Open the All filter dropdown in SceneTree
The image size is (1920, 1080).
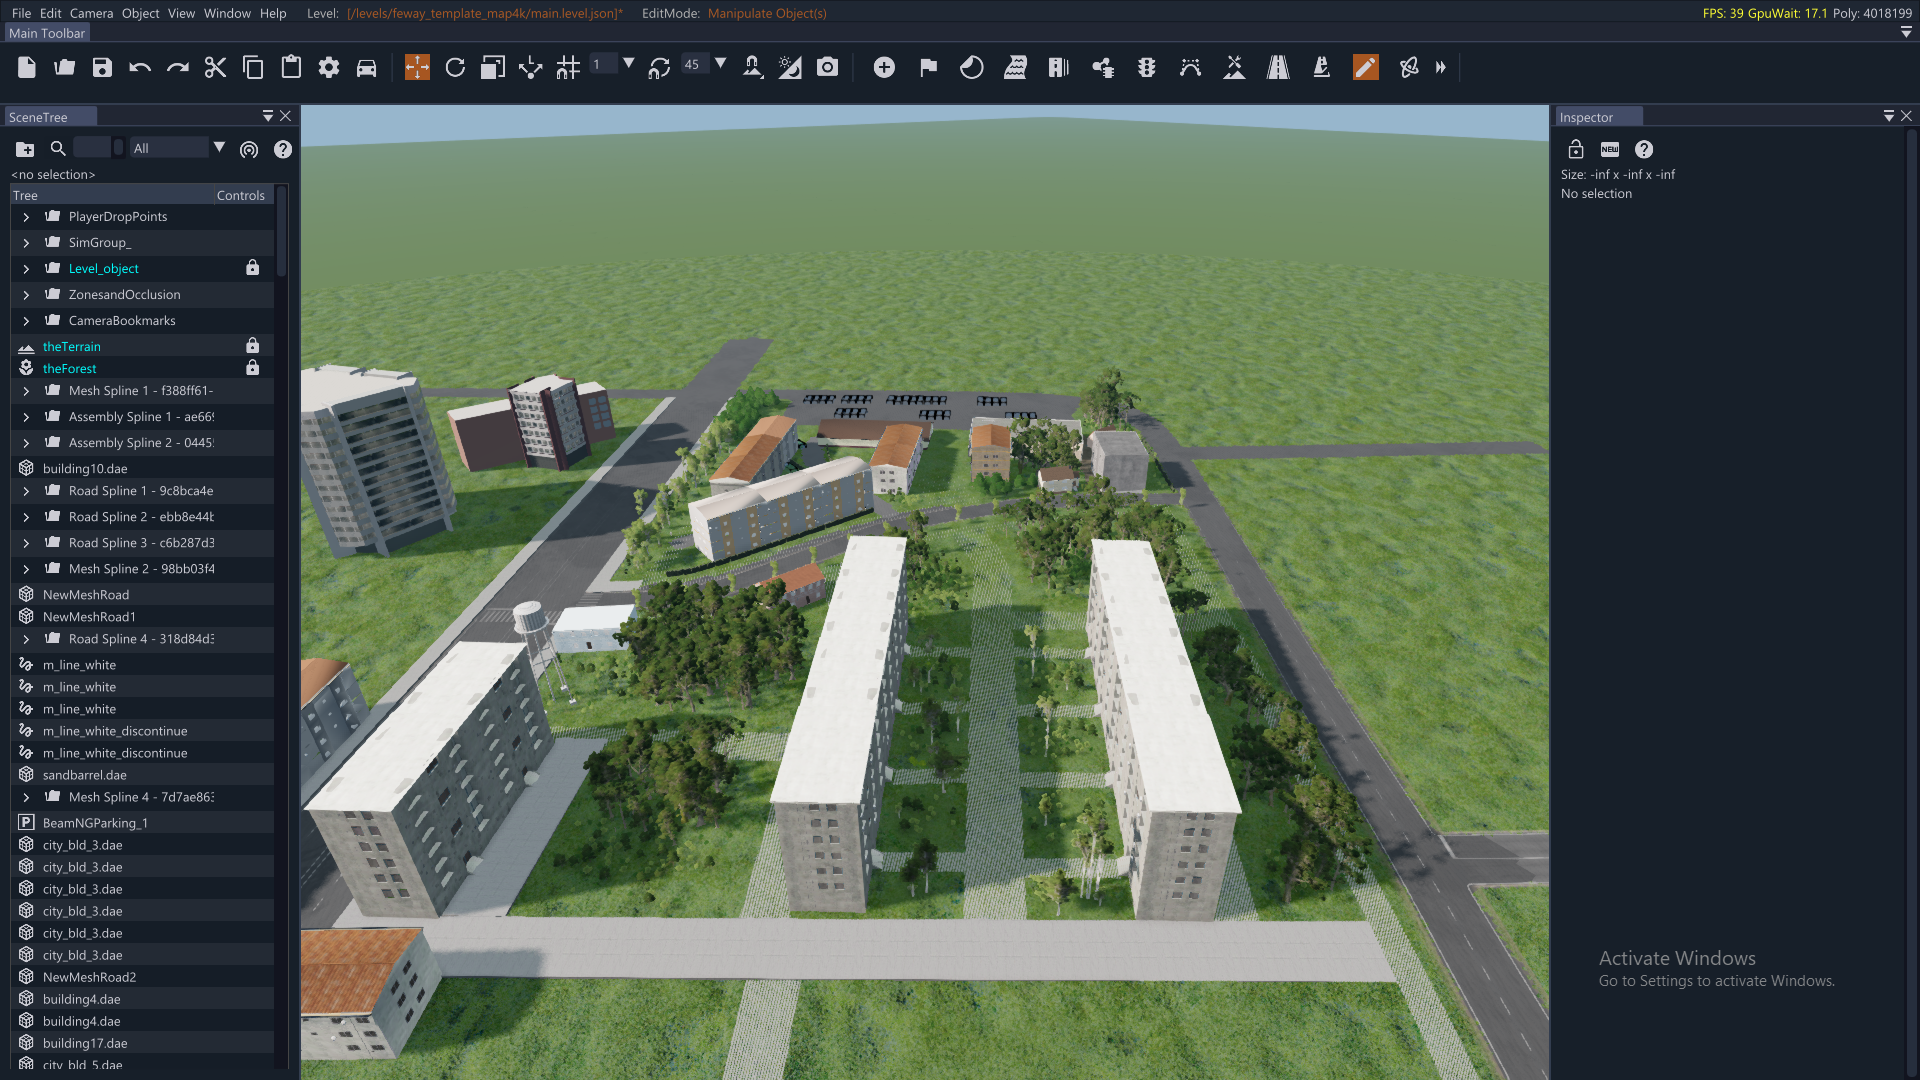[x=219, y=148]
